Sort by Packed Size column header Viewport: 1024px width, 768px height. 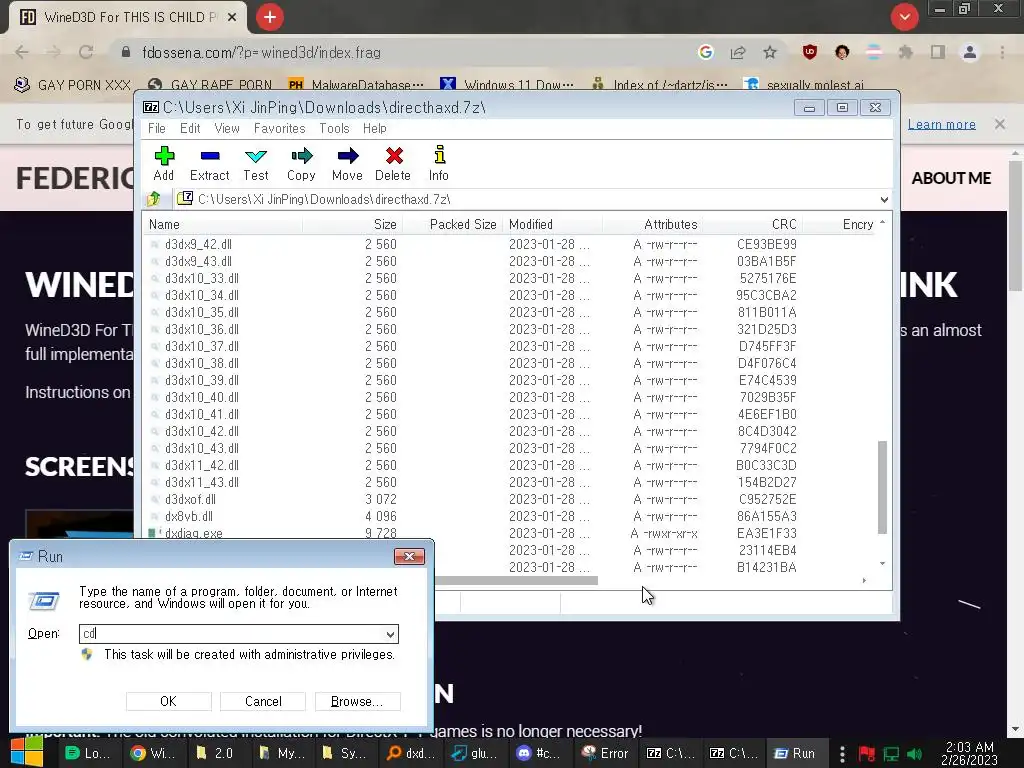[453, 225]
